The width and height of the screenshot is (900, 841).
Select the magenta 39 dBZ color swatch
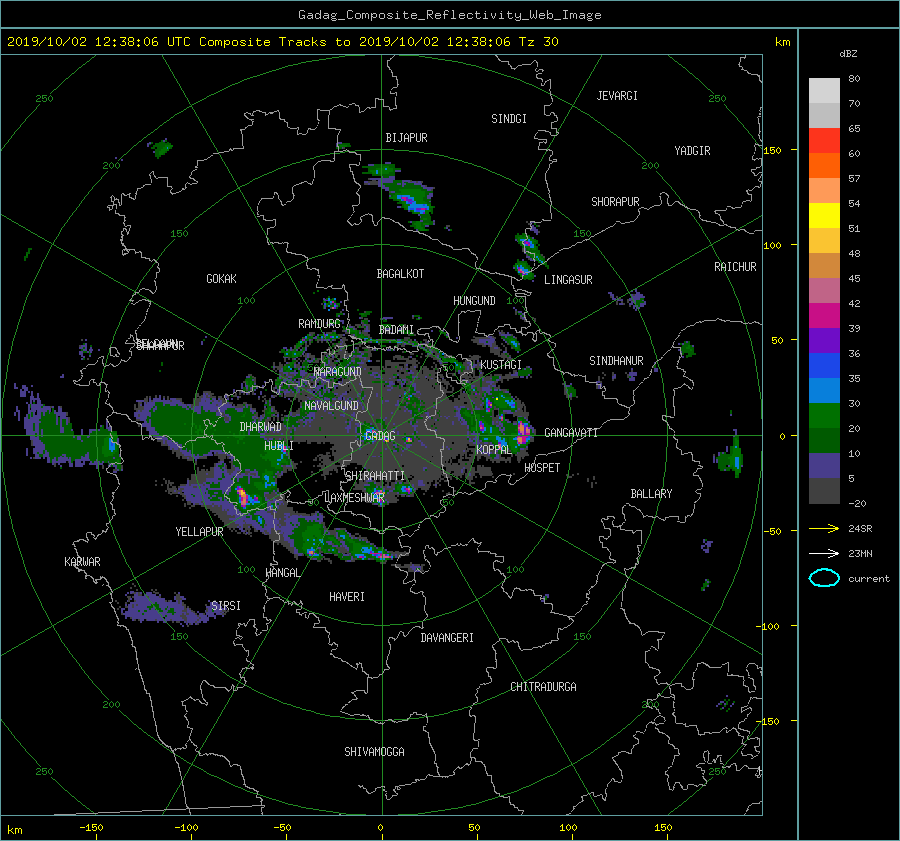click(824, 315)
